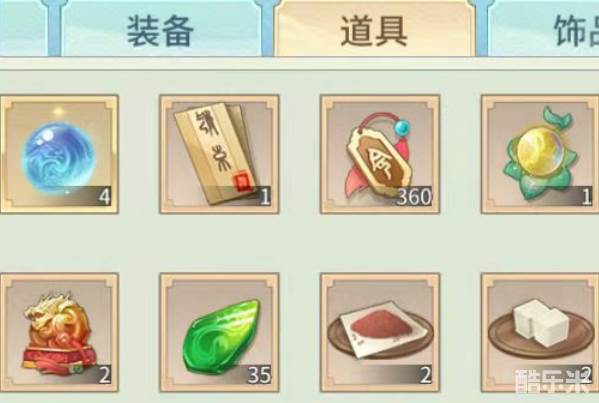Click quantity 2 on dragon seal slot

tap(105, 375)
